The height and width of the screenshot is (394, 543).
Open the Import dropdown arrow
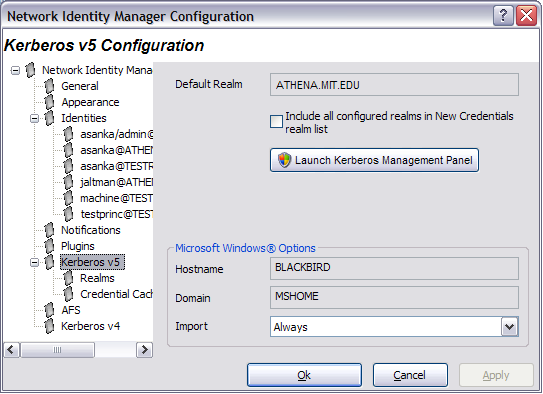509,326
